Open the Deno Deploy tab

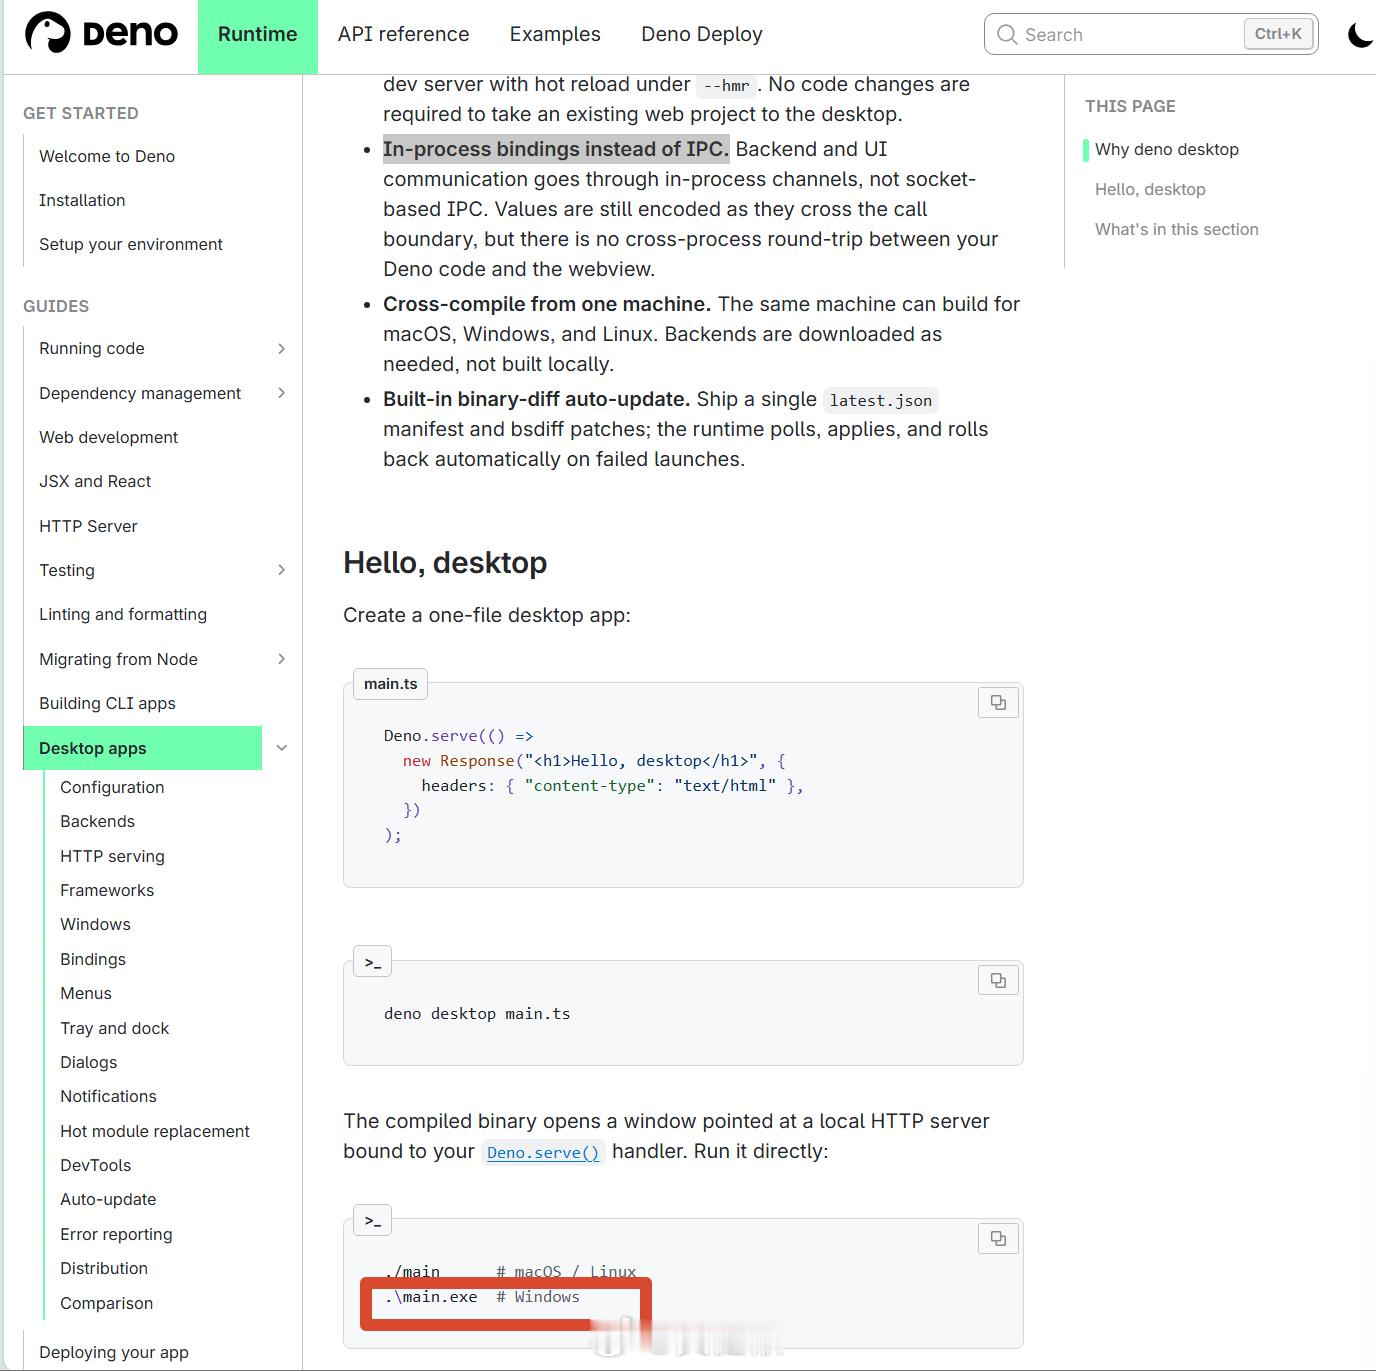702,34
